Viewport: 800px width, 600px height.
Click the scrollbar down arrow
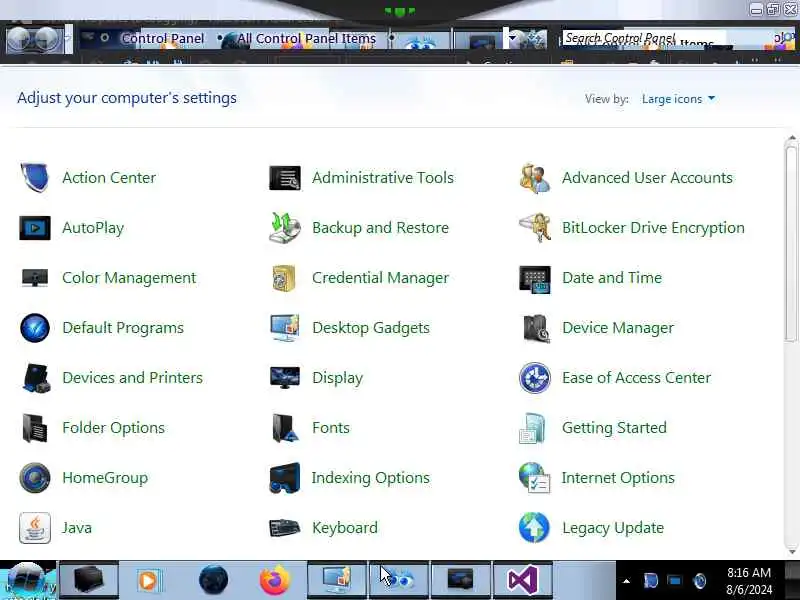(792, 552)
